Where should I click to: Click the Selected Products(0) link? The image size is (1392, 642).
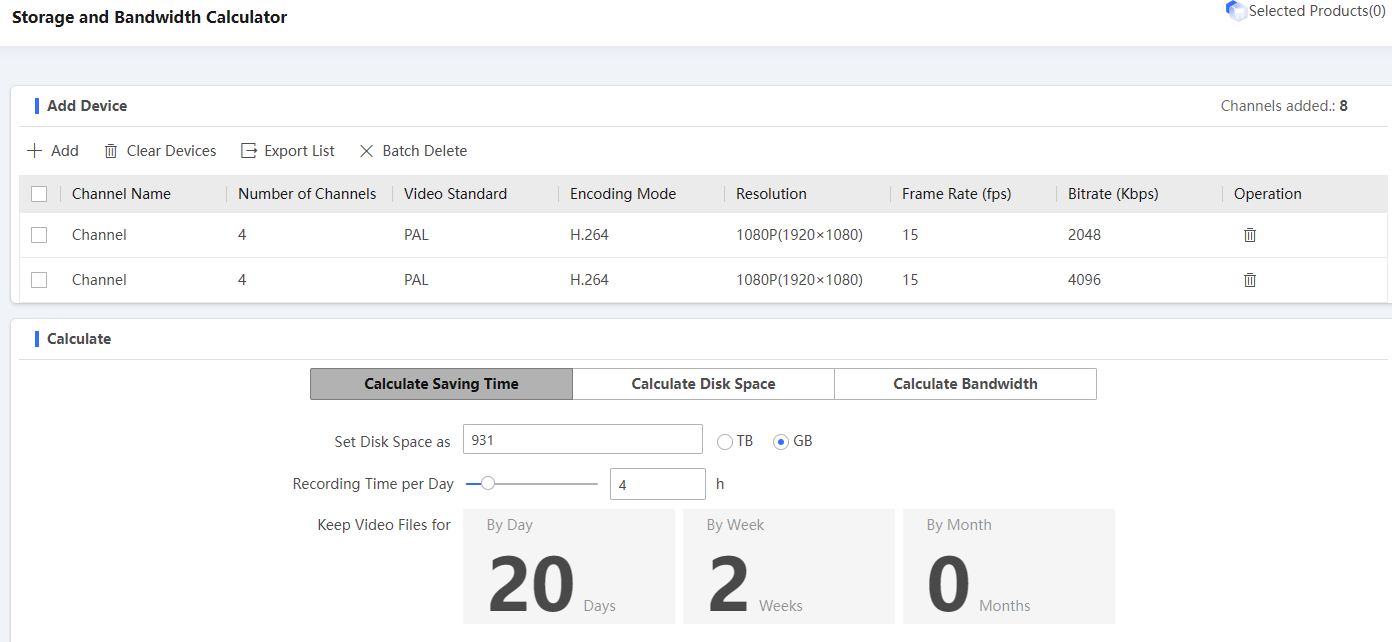coord(1316,11)
